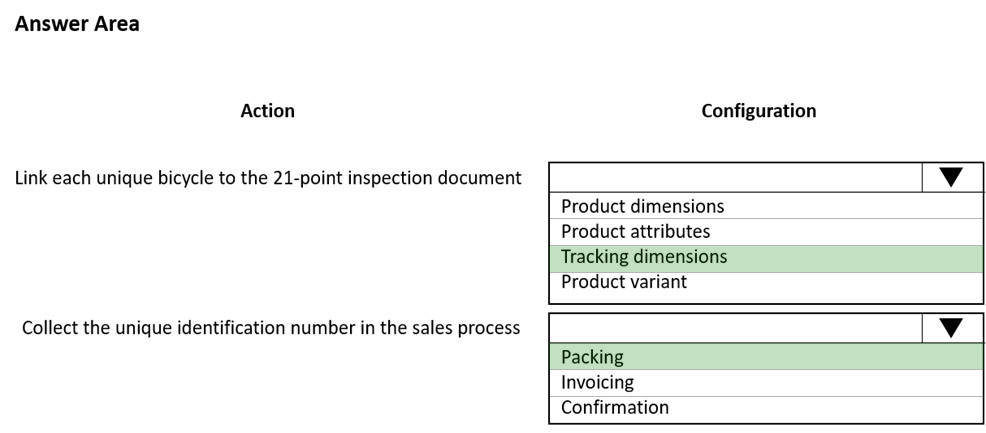Click the 'Collect the unique identification number' text
The width and height of the screenshot is (986, 433).
271,328
